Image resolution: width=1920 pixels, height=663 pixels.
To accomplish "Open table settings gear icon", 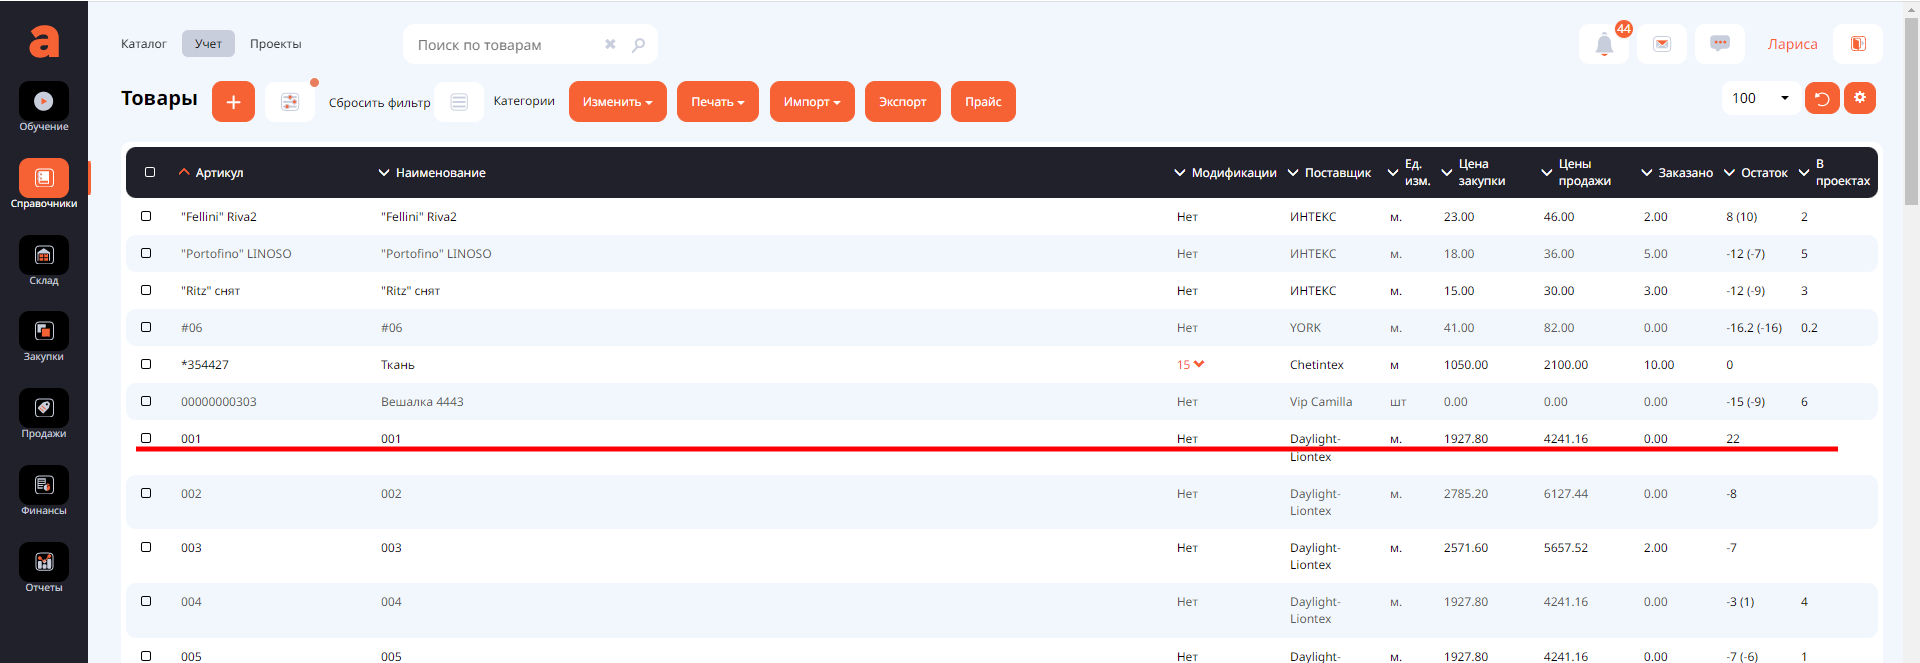I will 1860,98.
